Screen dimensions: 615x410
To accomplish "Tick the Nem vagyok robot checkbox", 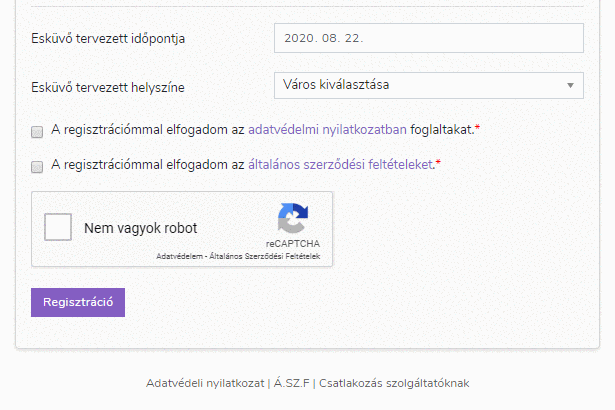I will point(58,227).
